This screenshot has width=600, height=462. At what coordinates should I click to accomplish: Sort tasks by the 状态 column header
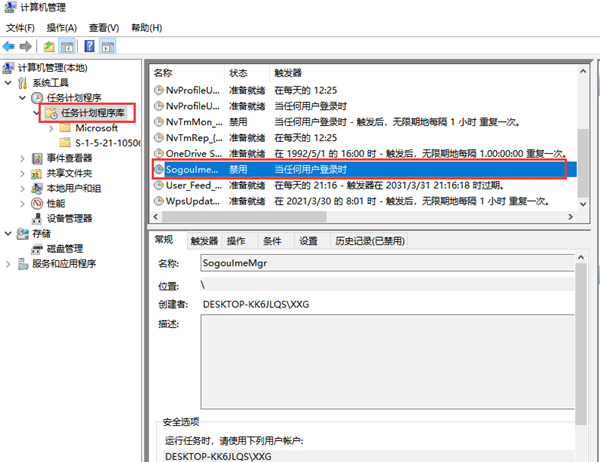point(239,73)
